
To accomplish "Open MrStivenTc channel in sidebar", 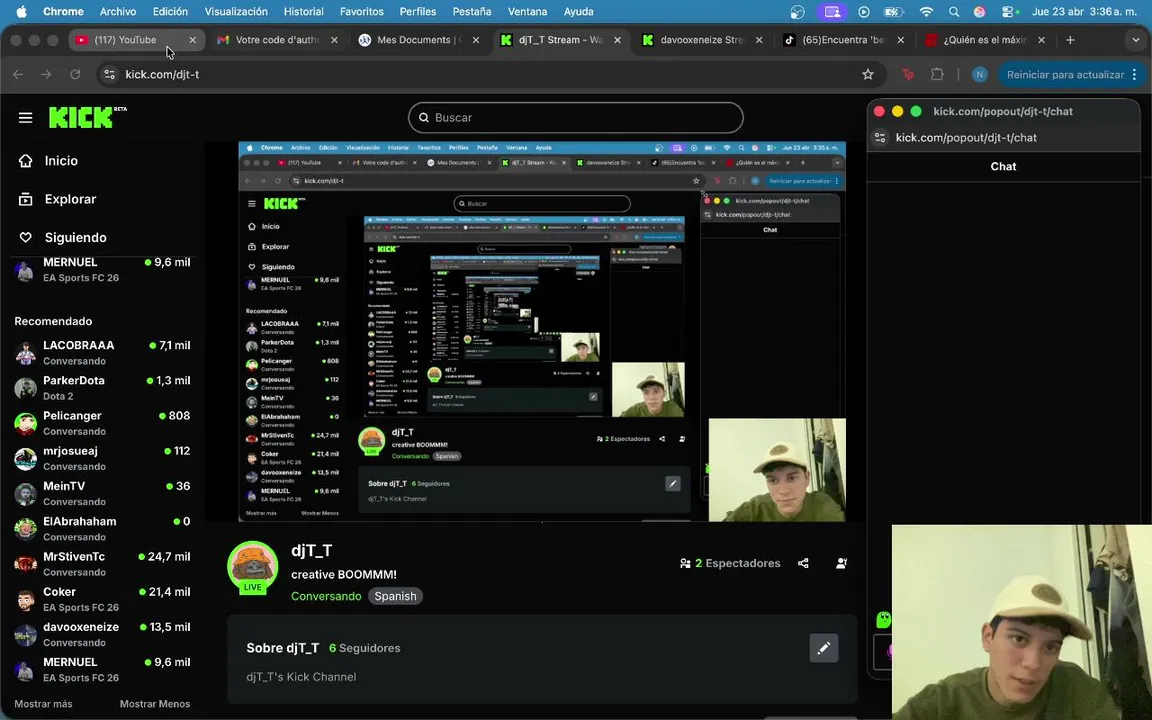I will coord(102,564).
